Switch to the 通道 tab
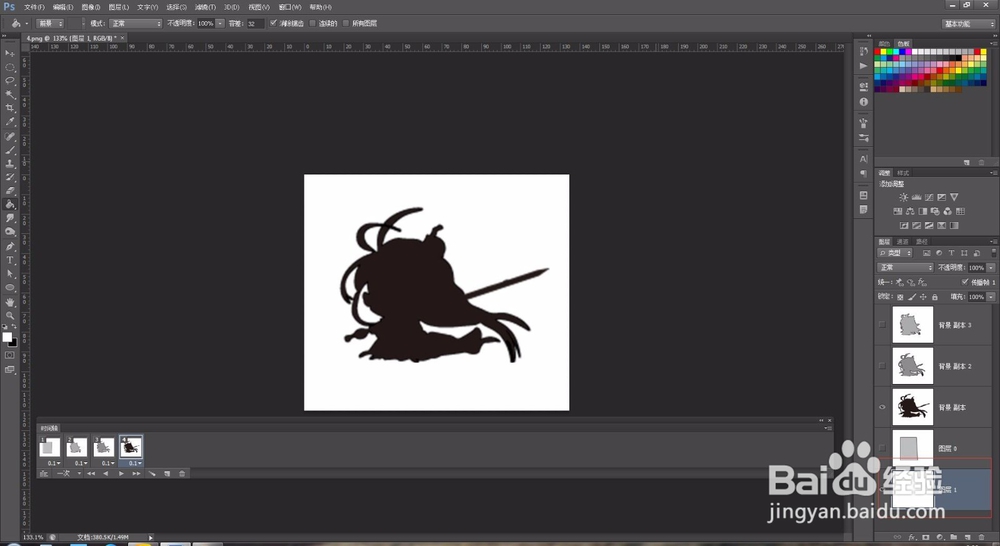Viewport: 1000px width, 546px height. tap(902, 242)
